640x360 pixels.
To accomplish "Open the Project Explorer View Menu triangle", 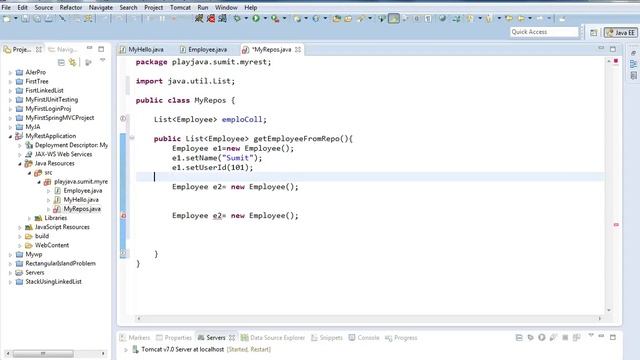I will 102,60.
